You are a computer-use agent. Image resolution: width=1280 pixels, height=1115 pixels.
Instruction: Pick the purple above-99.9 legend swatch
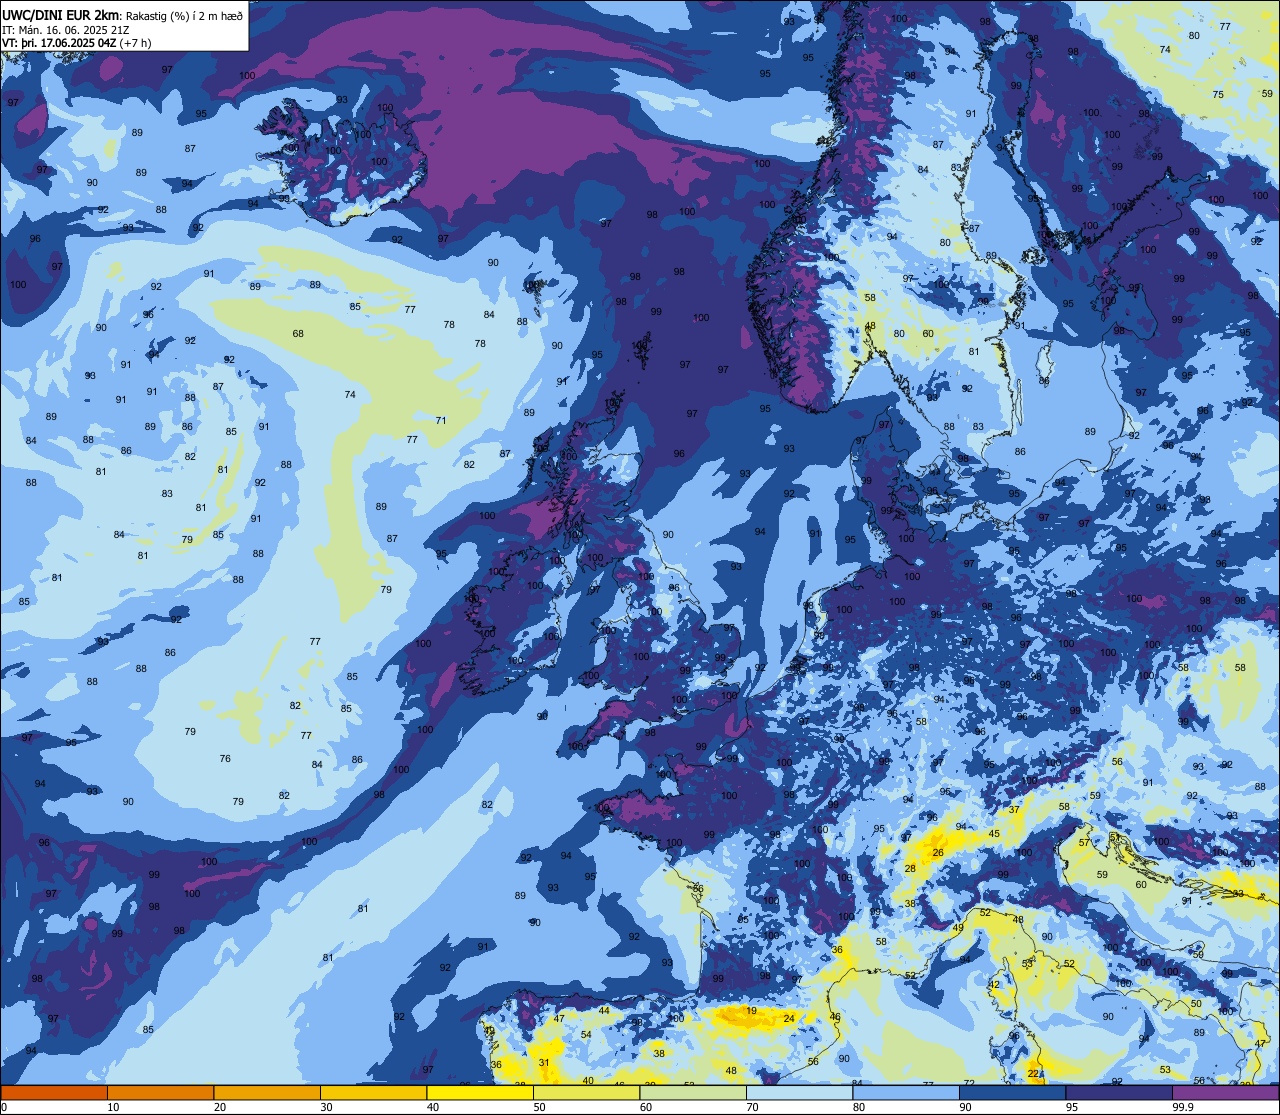tap(1226, 1092)
